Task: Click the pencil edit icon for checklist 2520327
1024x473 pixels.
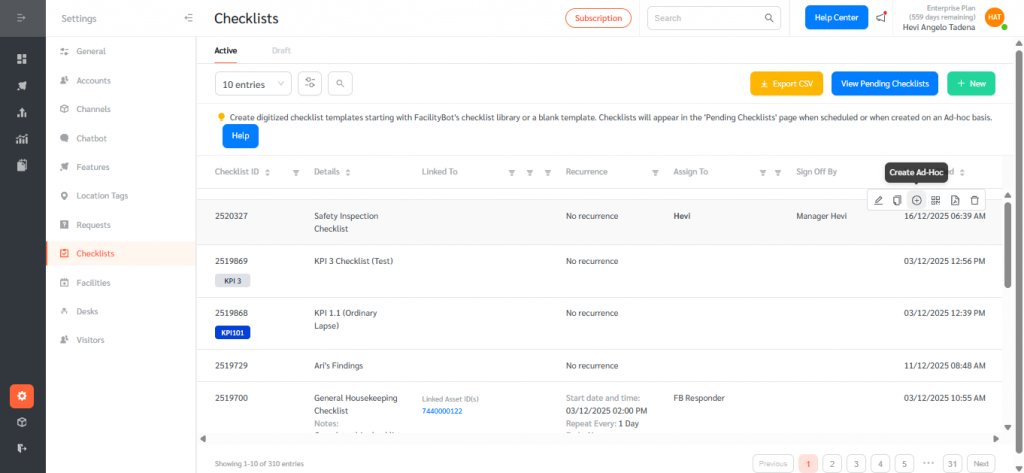Action: [878, 201]
